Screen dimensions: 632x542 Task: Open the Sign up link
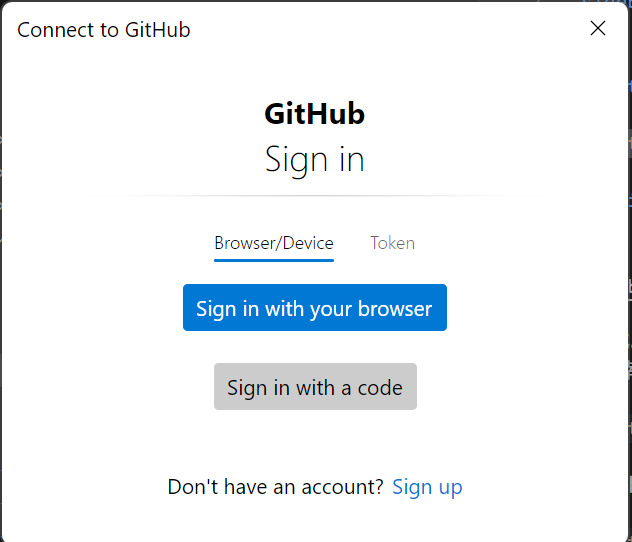(427, 487)
